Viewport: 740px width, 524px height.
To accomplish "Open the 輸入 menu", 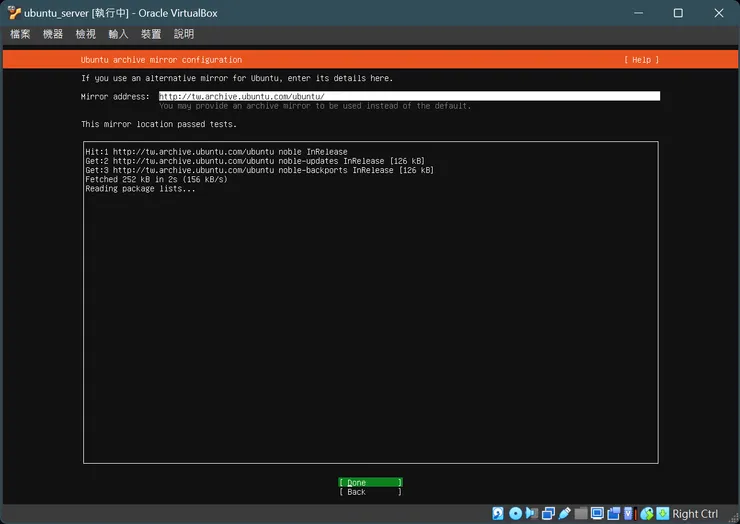I will point(118,34).
